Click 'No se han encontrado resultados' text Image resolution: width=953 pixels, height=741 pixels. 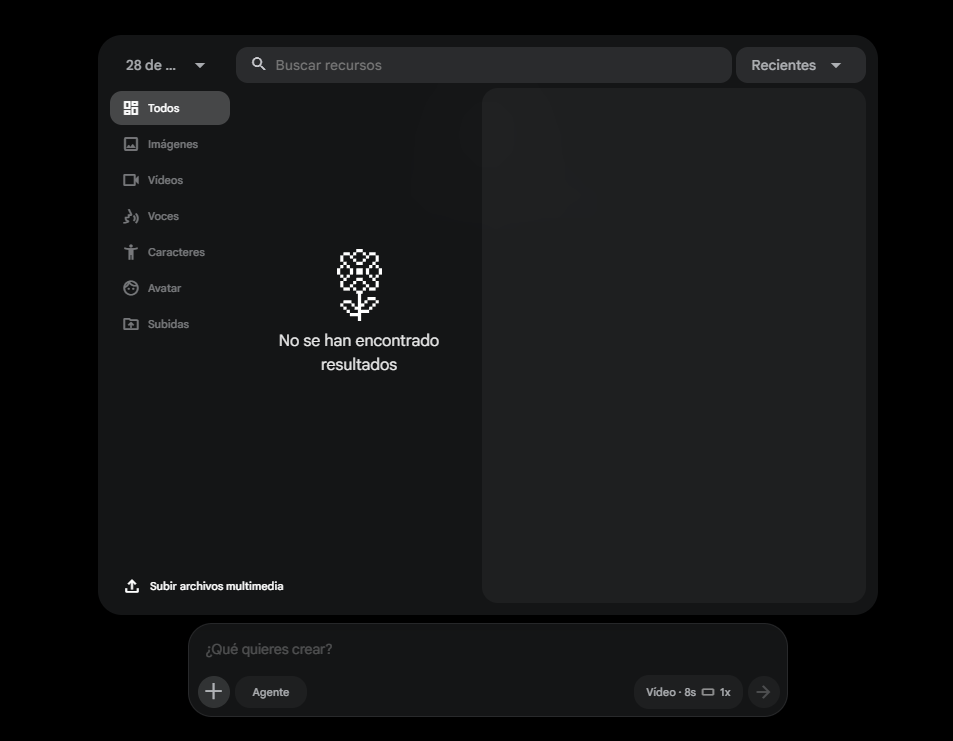click(359, 353)
